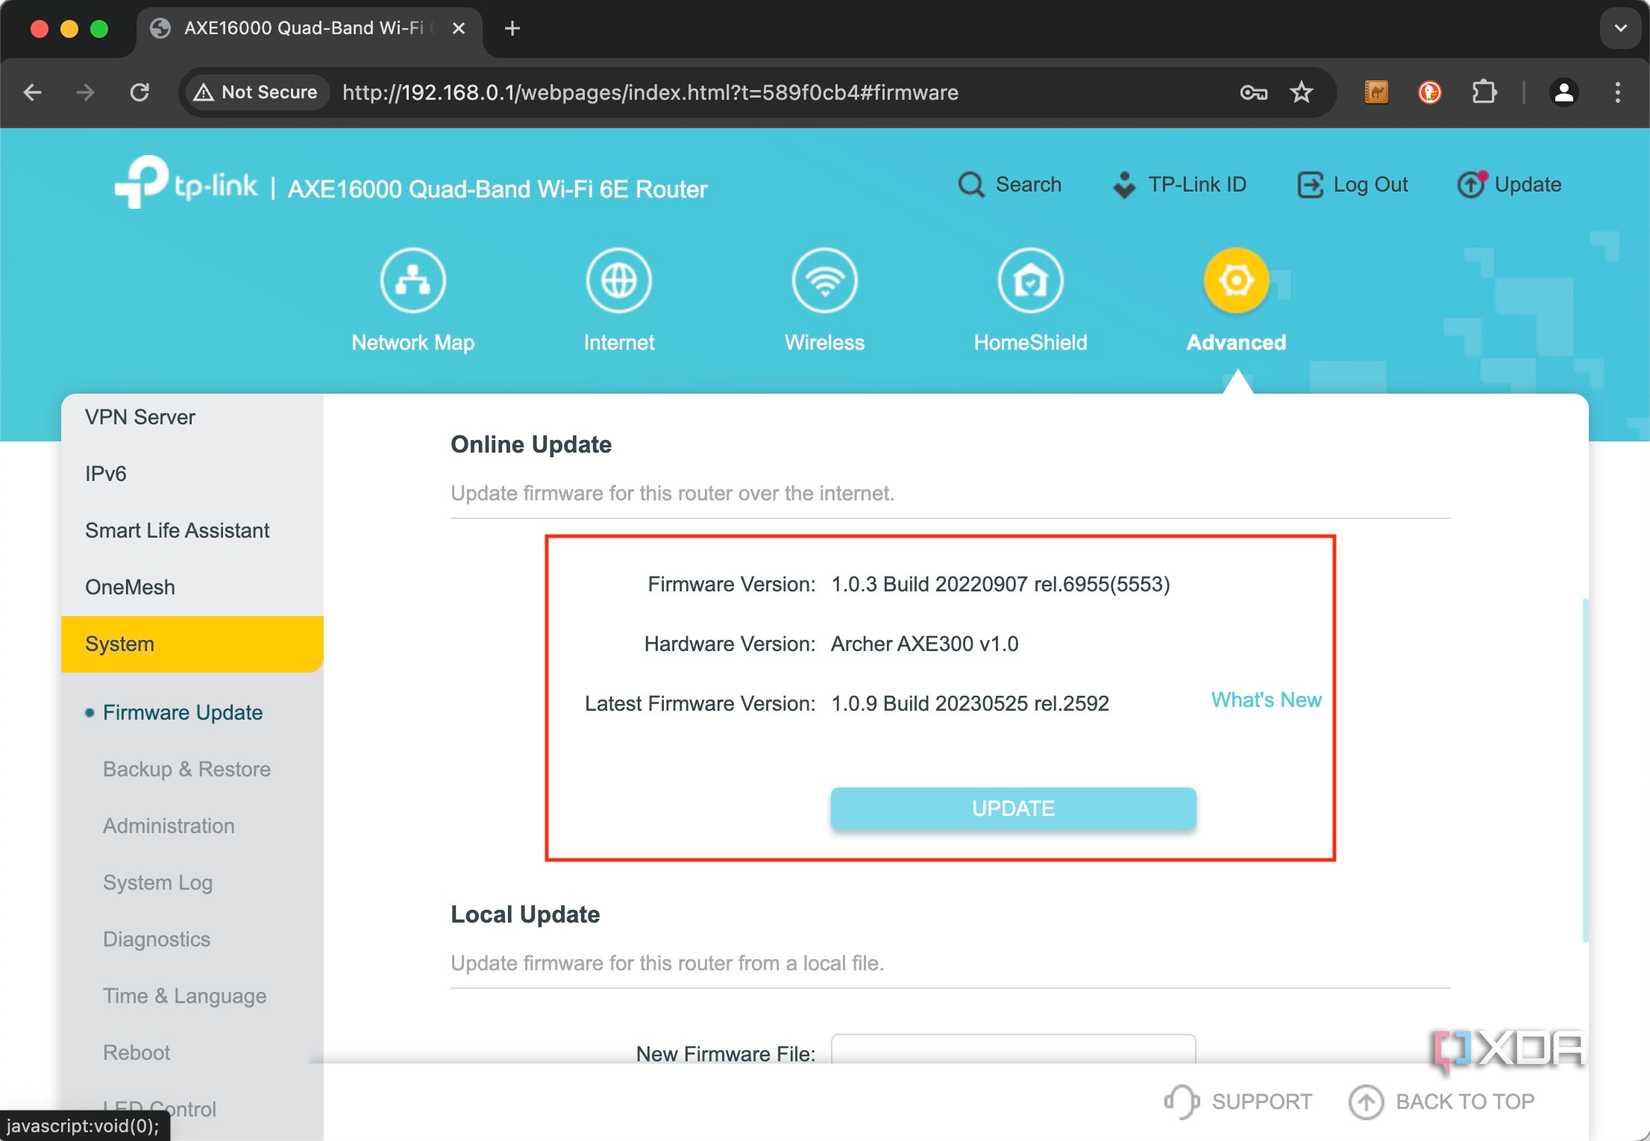Click the Back to Top arrow
This screenshot has width=1650, height=1141.
[x=1366, y=1101]
